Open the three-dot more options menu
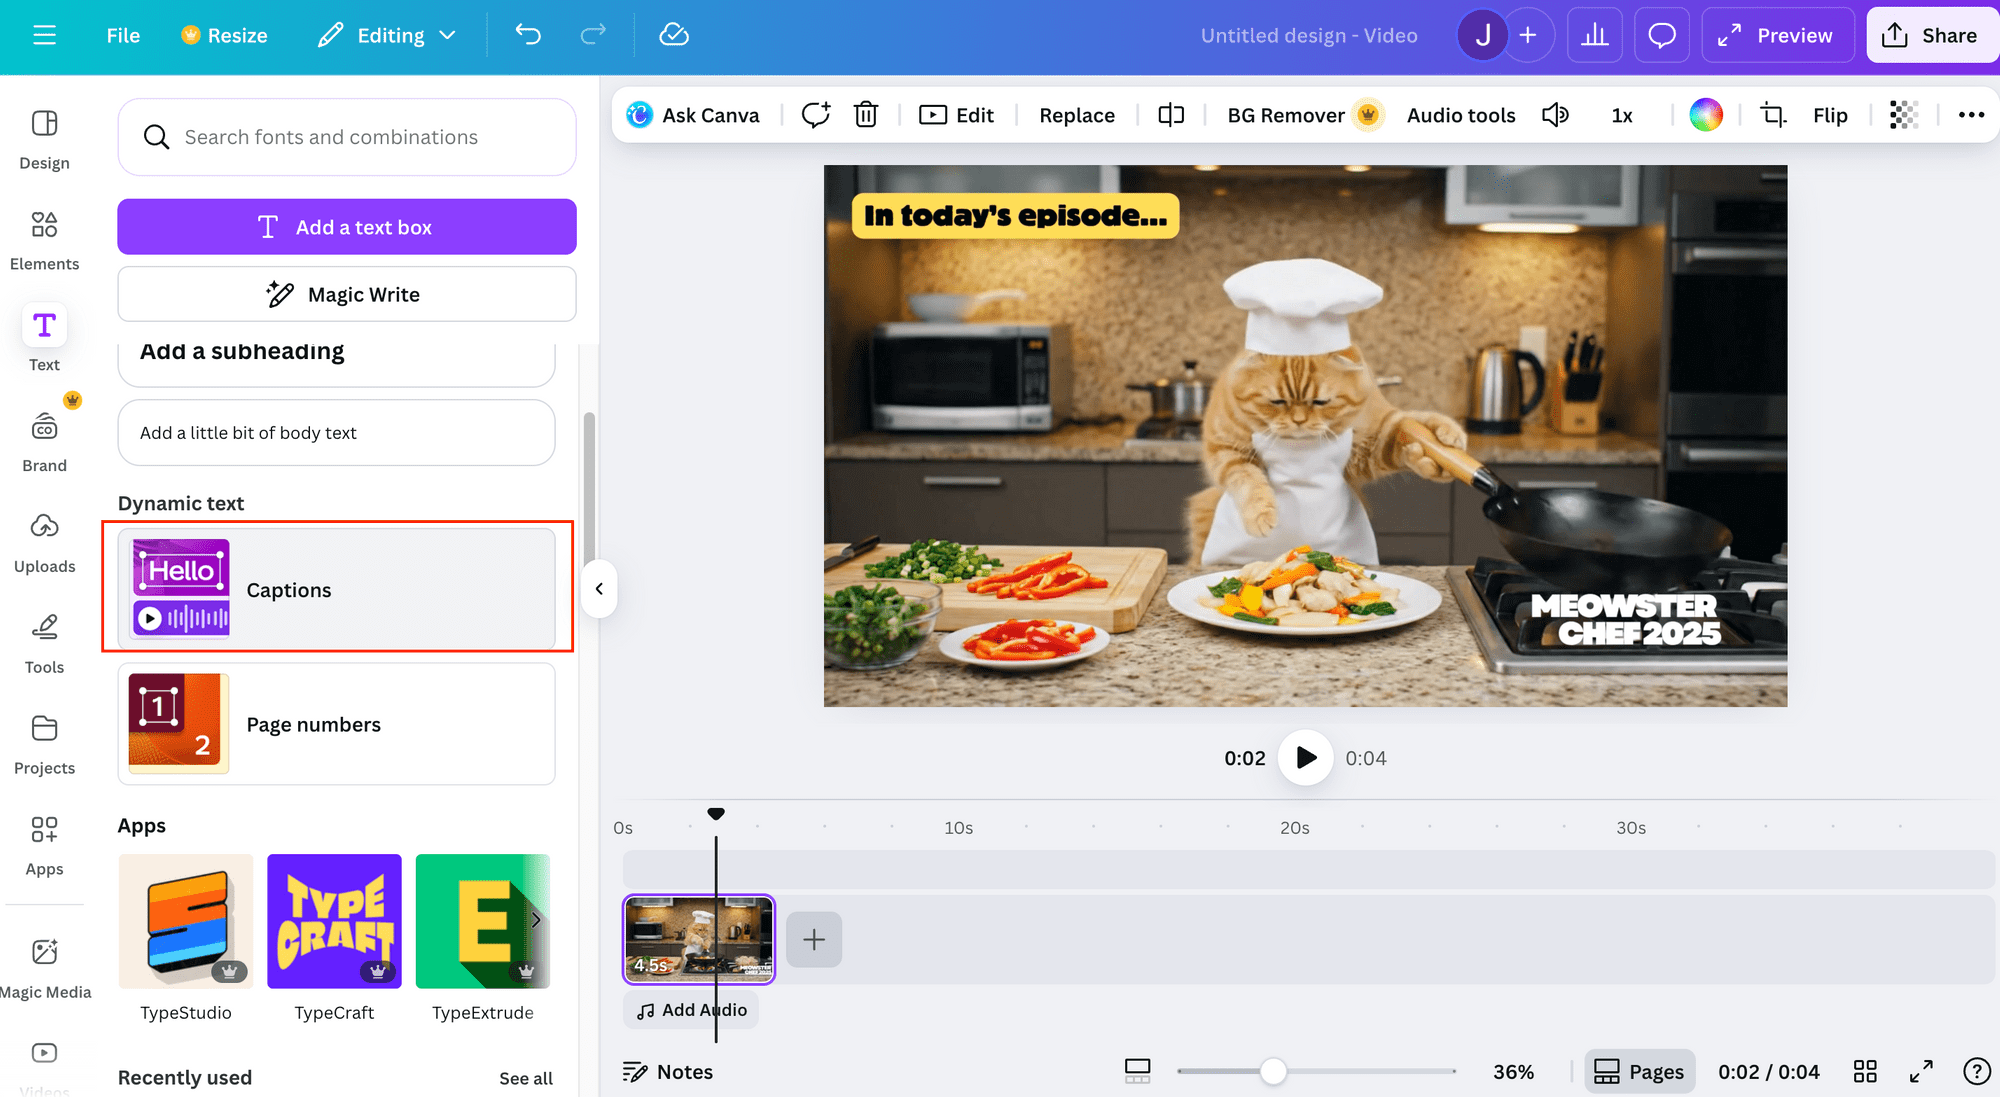 [x=1971, y=115]
